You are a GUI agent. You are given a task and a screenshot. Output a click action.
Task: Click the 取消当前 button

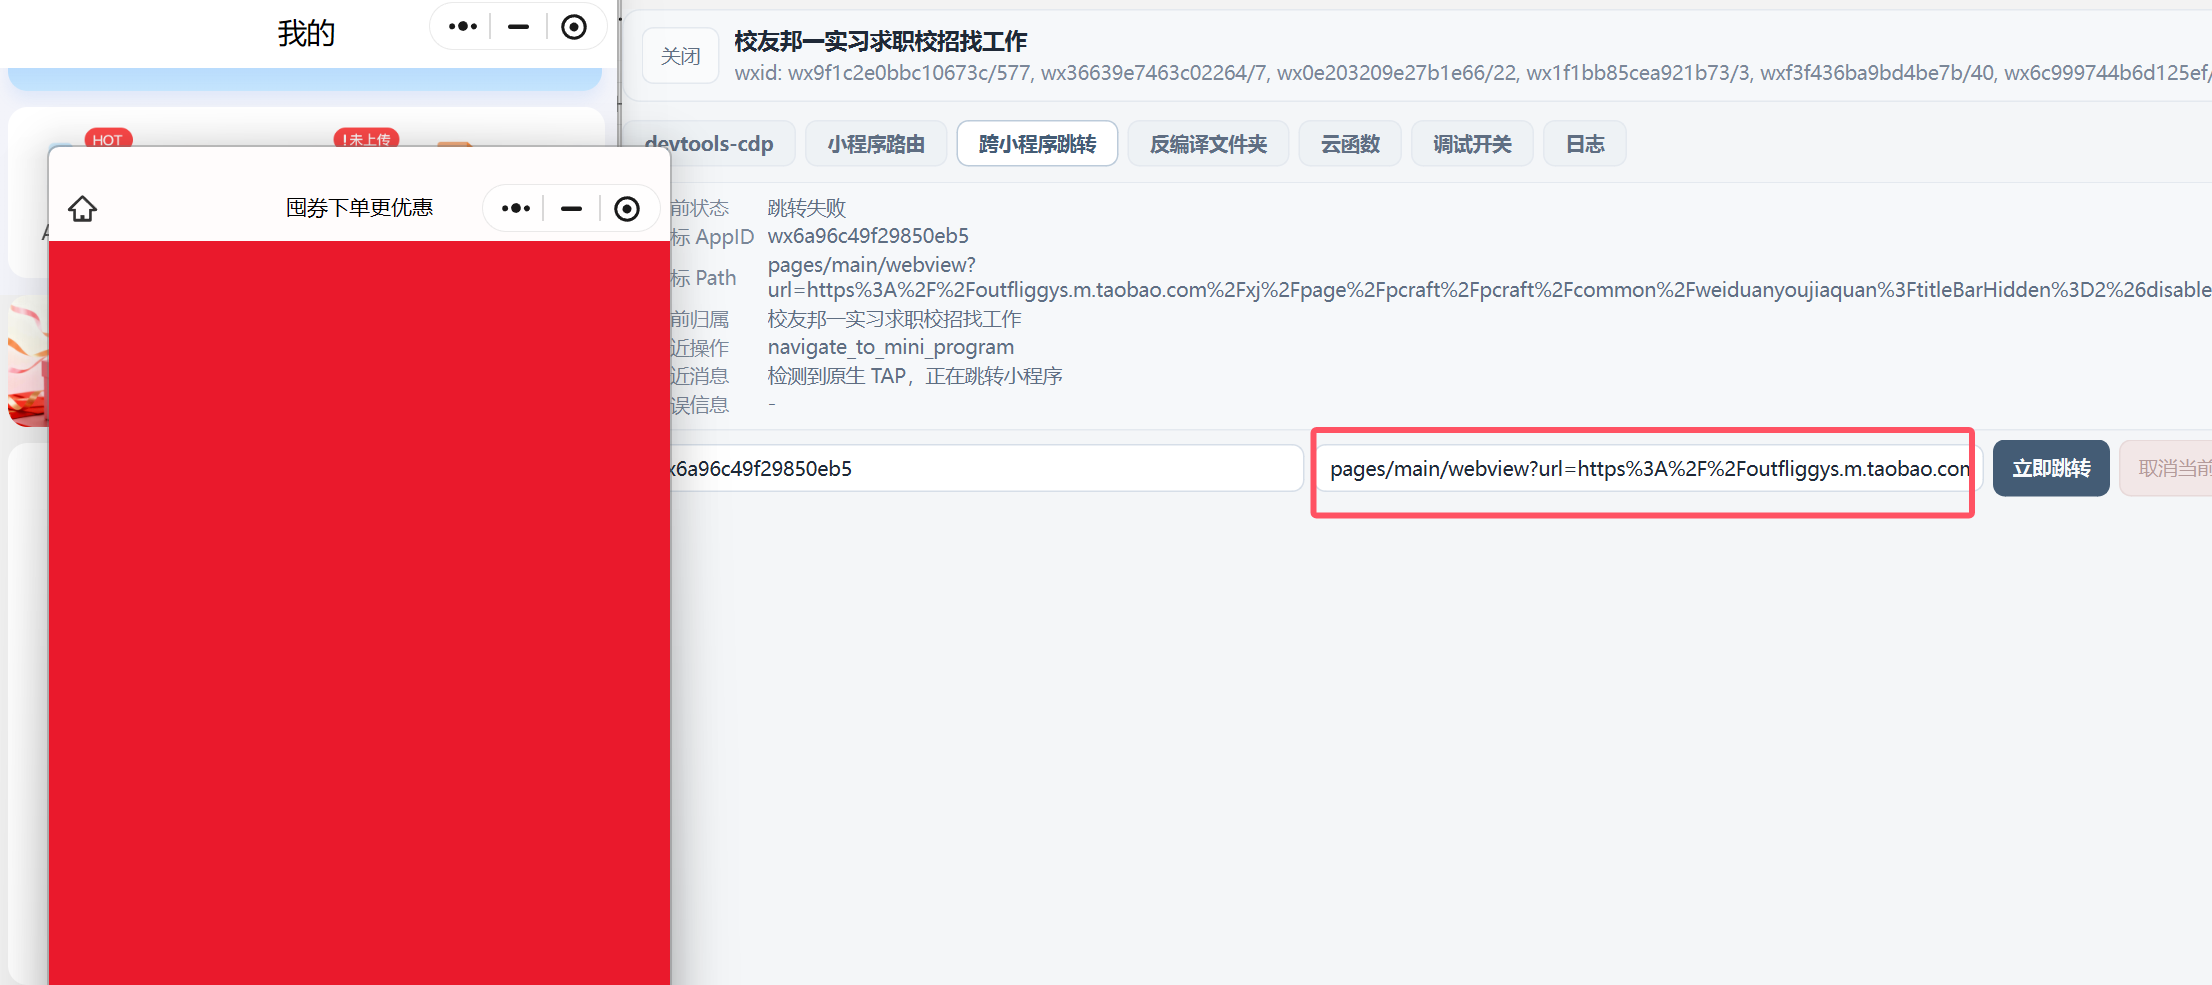tap(2166, 468)
